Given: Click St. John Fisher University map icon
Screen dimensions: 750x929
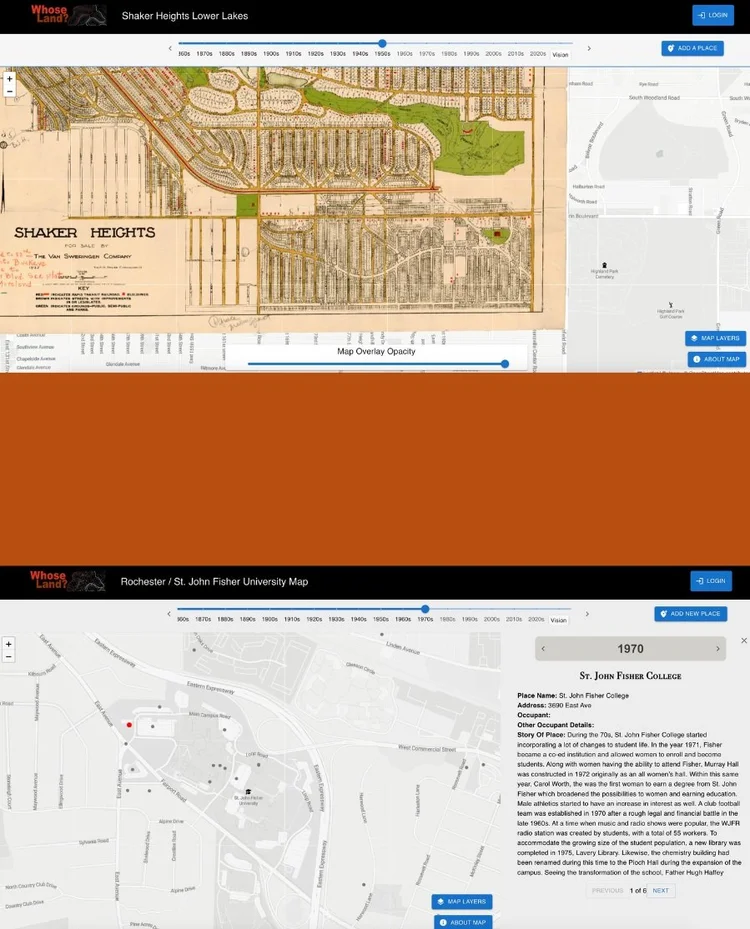Looking at the screenshot, I should (x=248, y=792).
